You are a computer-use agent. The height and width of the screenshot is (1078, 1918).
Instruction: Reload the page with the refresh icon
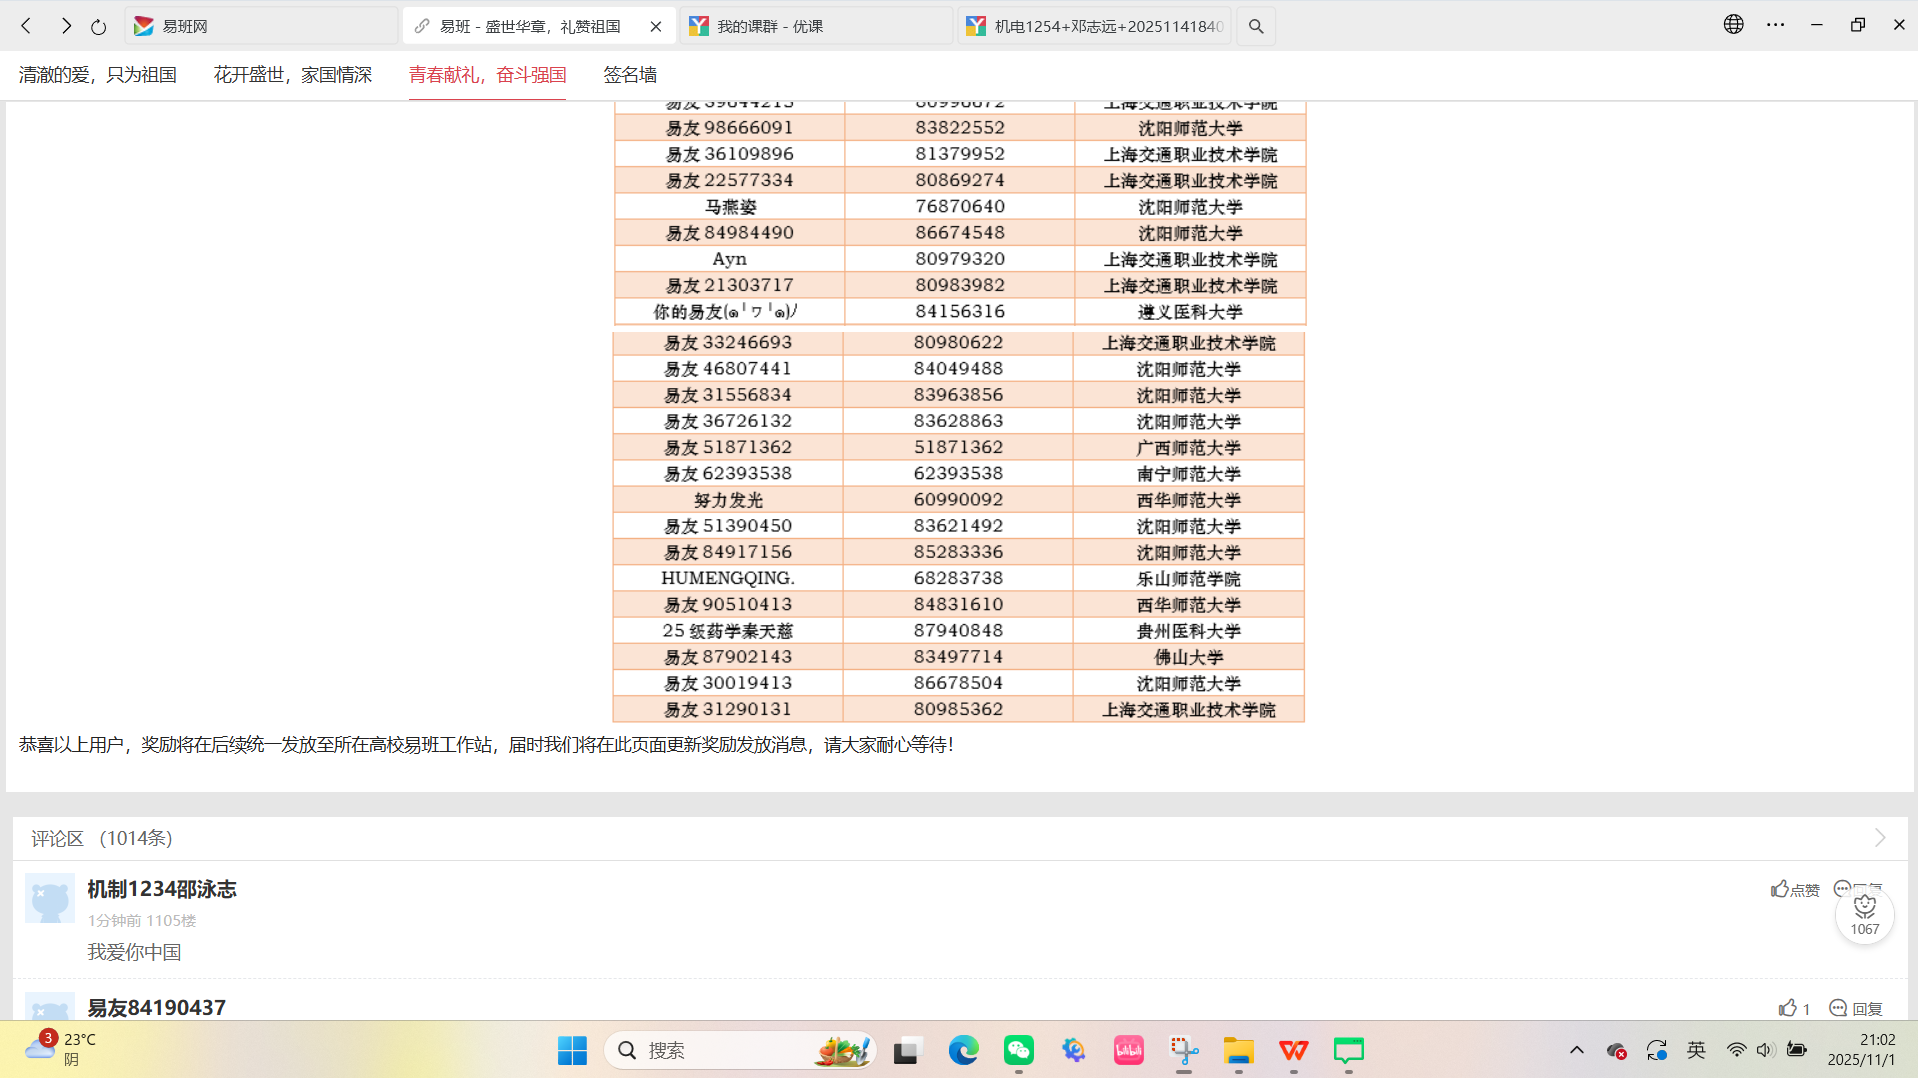(98, 27)
